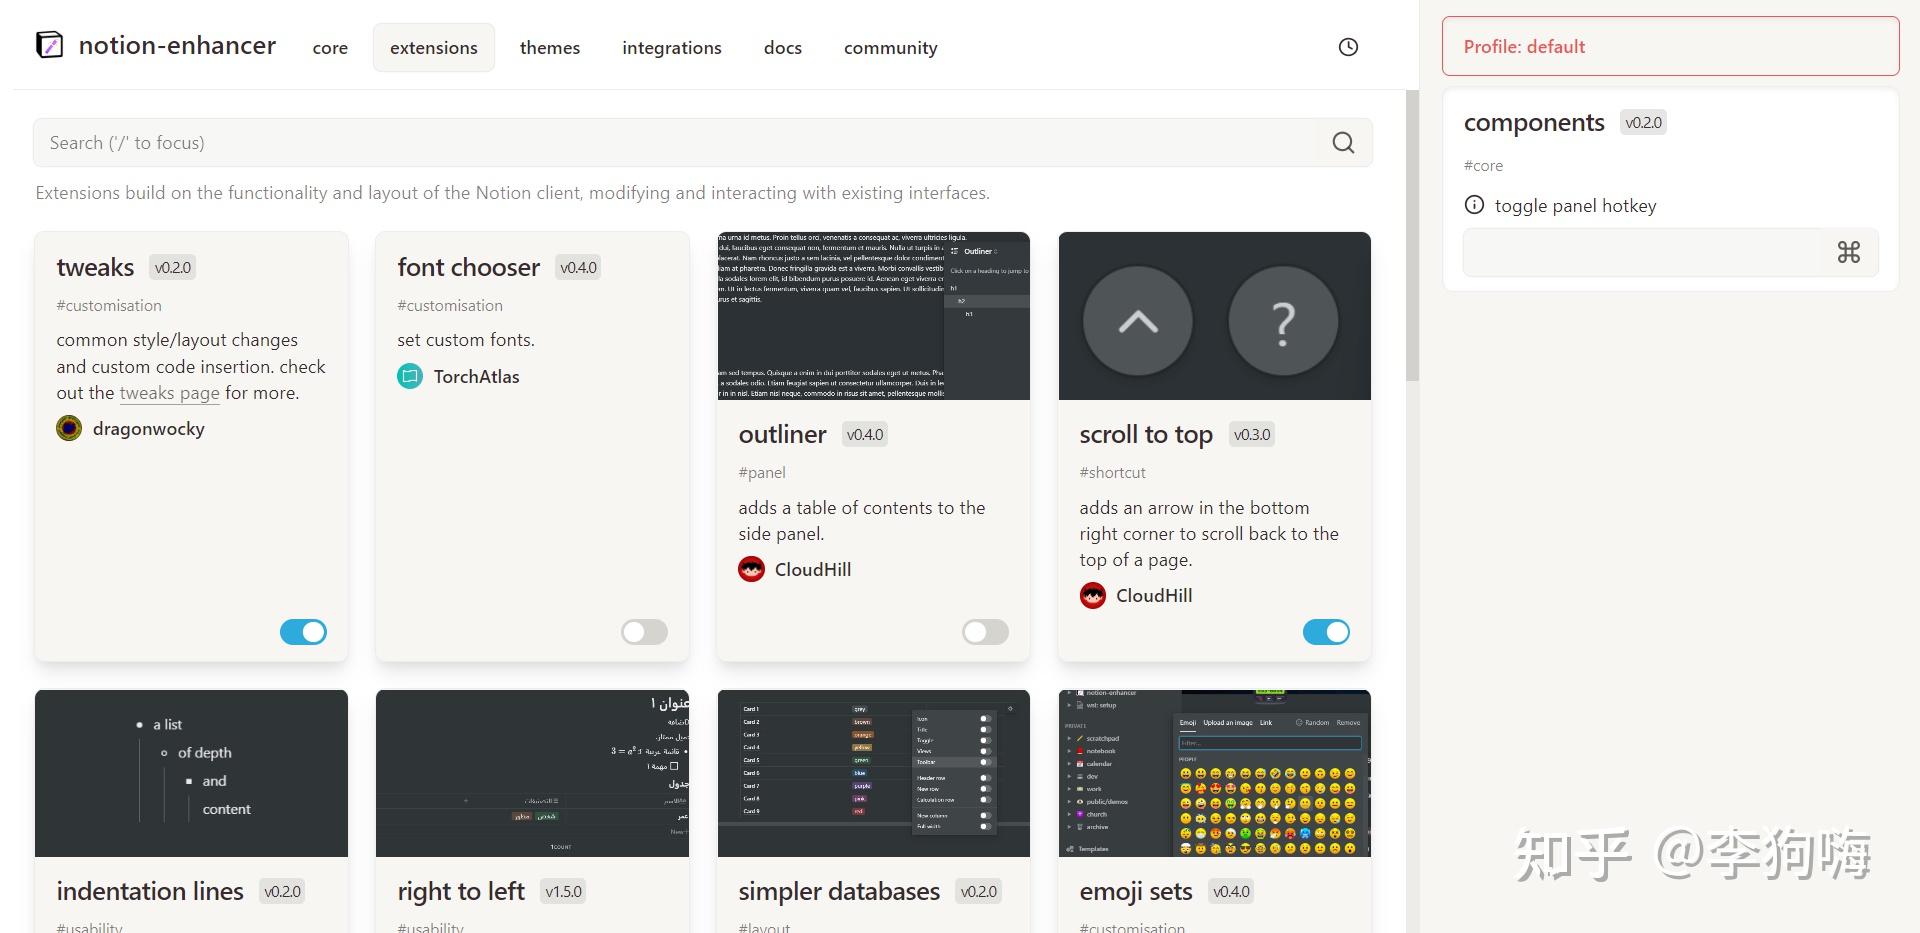Click the toggle panel hotkey input

[1670, 252]
